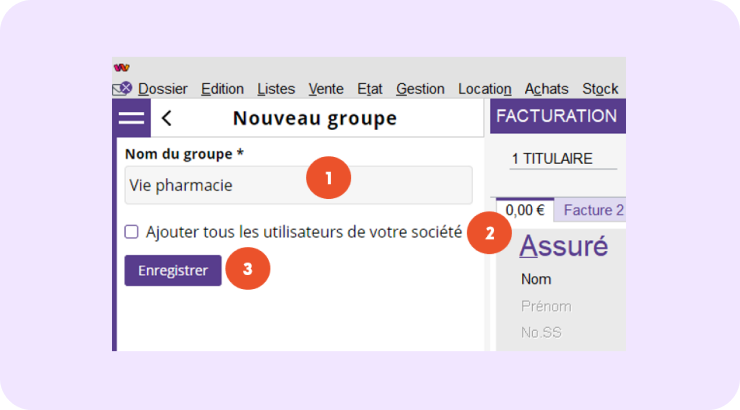Screen dimensions: 740x410
Task: Tick the Ajouter tous les utilisateurs checkbox
Action: pos(132,232)
